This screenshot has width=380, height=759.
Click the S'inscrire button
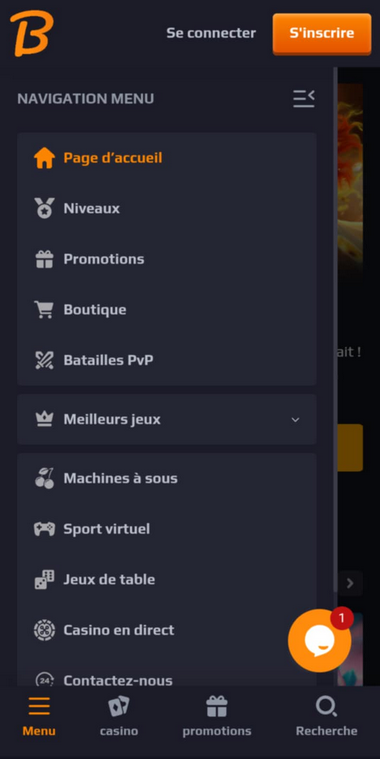322,33
